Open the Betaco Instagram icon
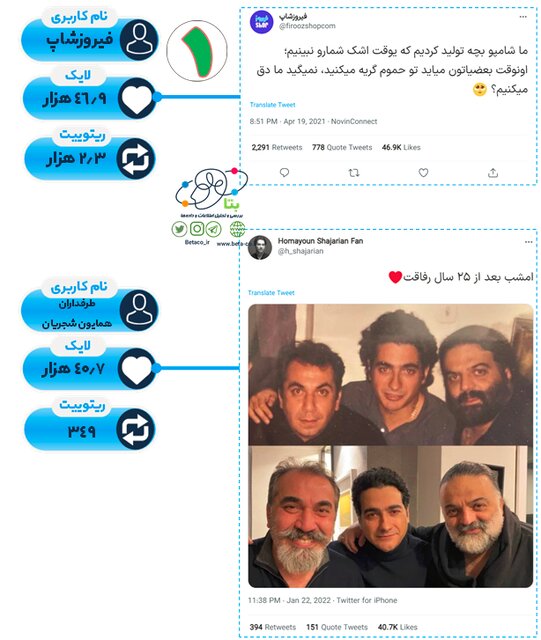 pos(197,229)
